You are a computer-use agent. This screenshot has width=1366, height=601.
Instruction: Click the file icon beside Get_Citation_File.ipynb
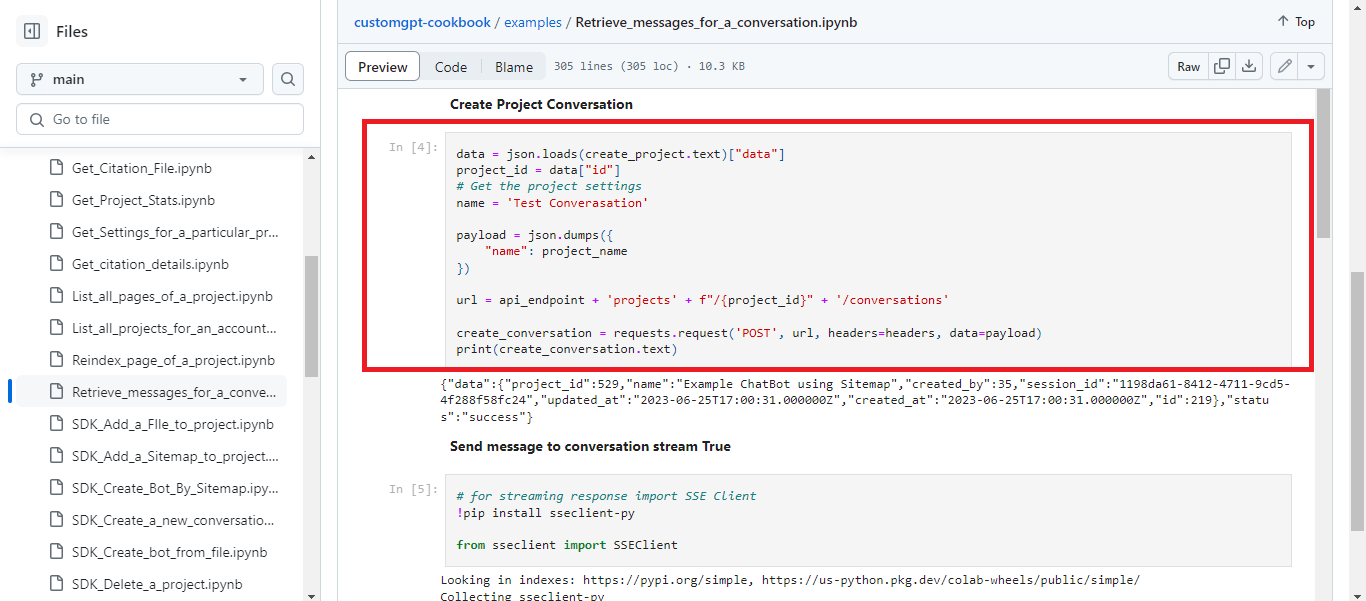pyautogui.click(x=55, y=168)
